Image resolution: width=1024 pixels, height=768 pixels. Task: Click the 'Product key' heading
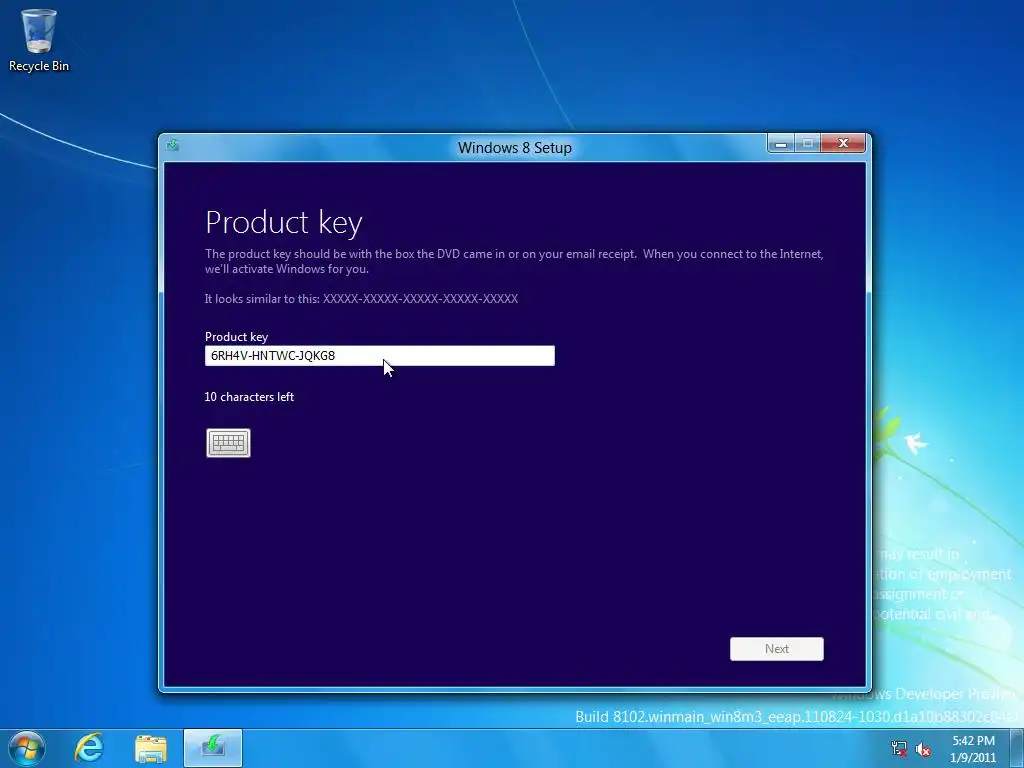284,223
